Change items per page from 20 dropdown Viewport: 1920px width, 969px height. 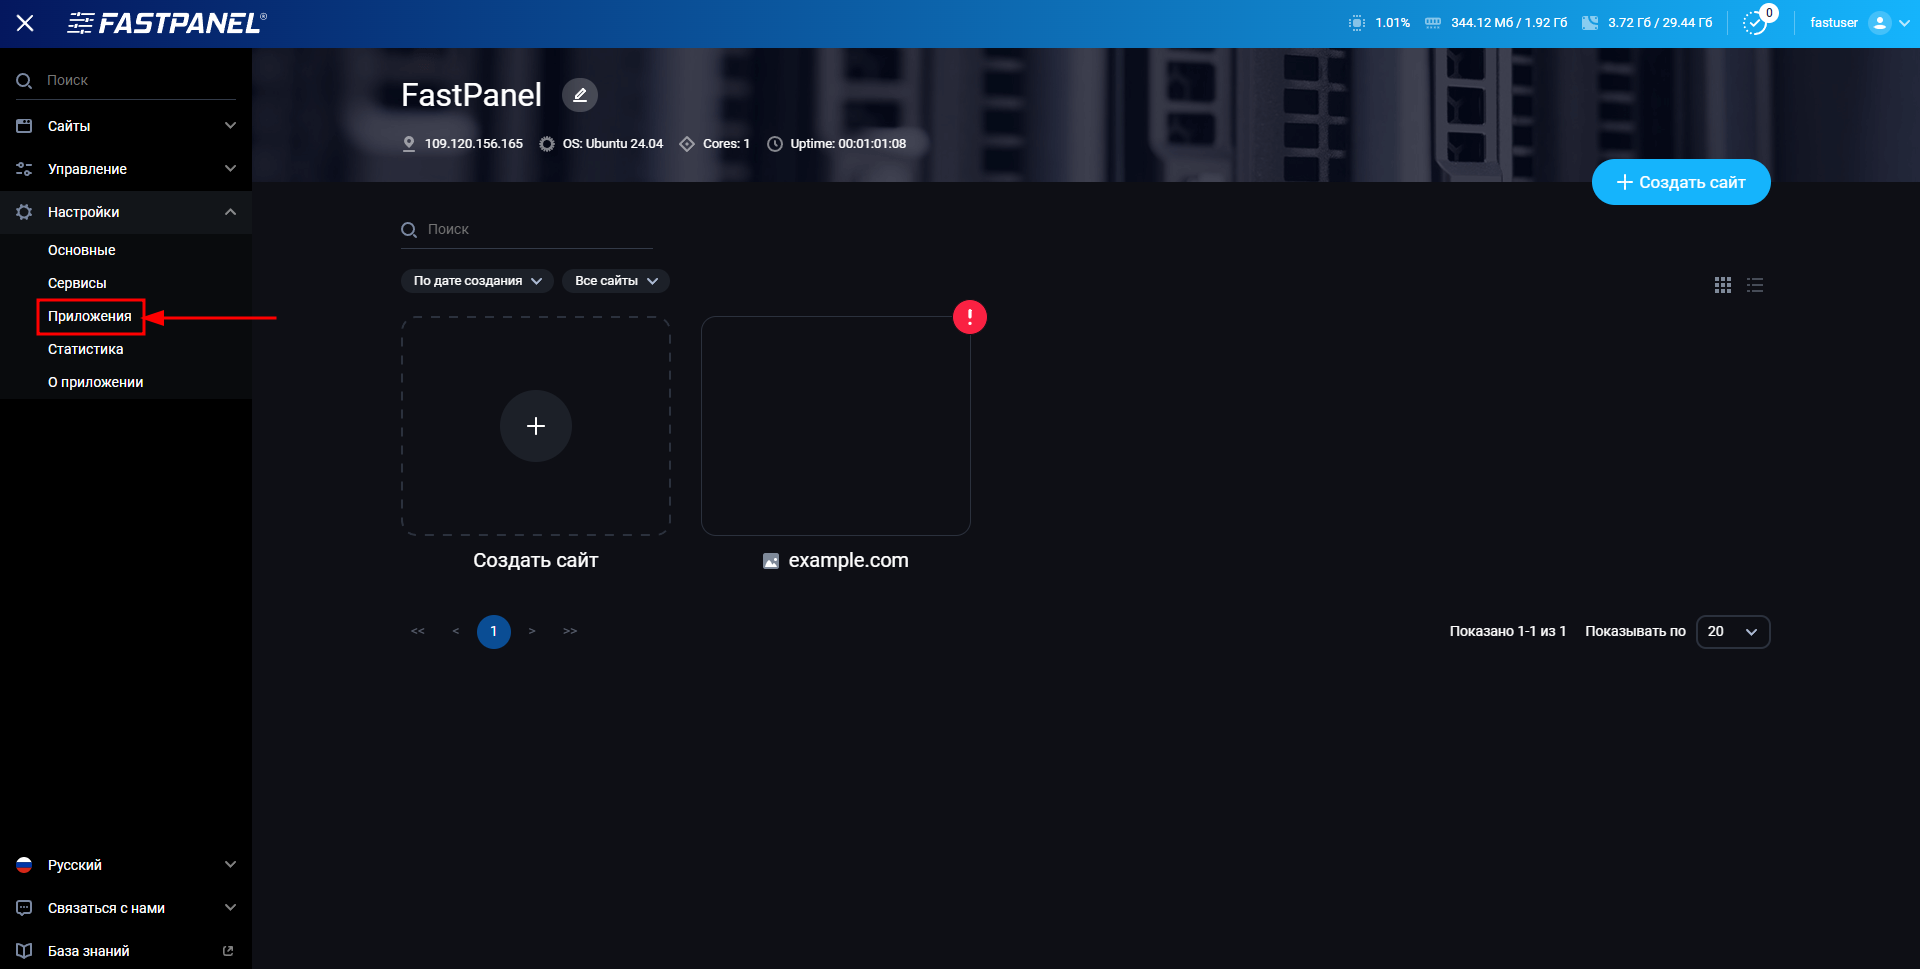click(x=1733, y=631)
